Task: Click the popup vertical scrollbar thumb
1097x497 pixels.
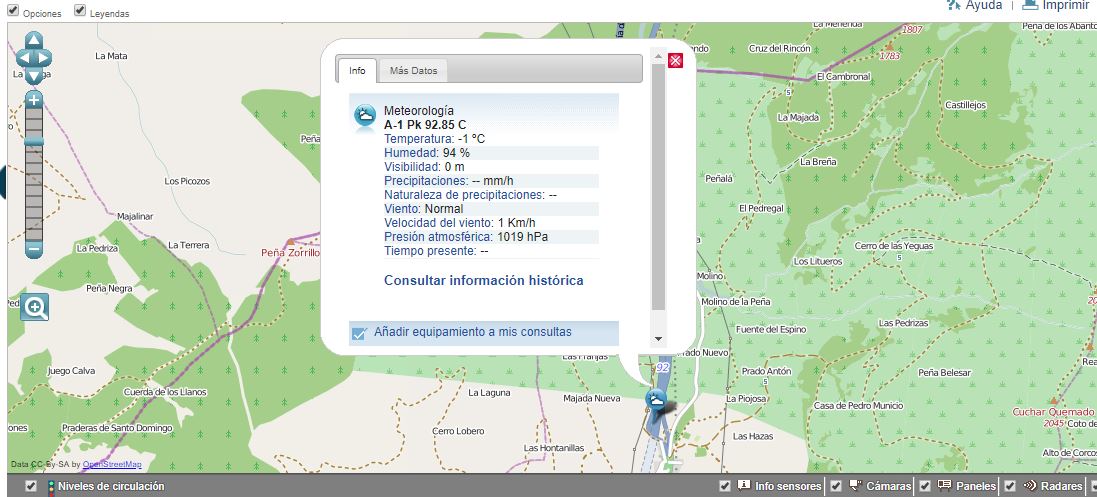Action: tap(658, 186)
